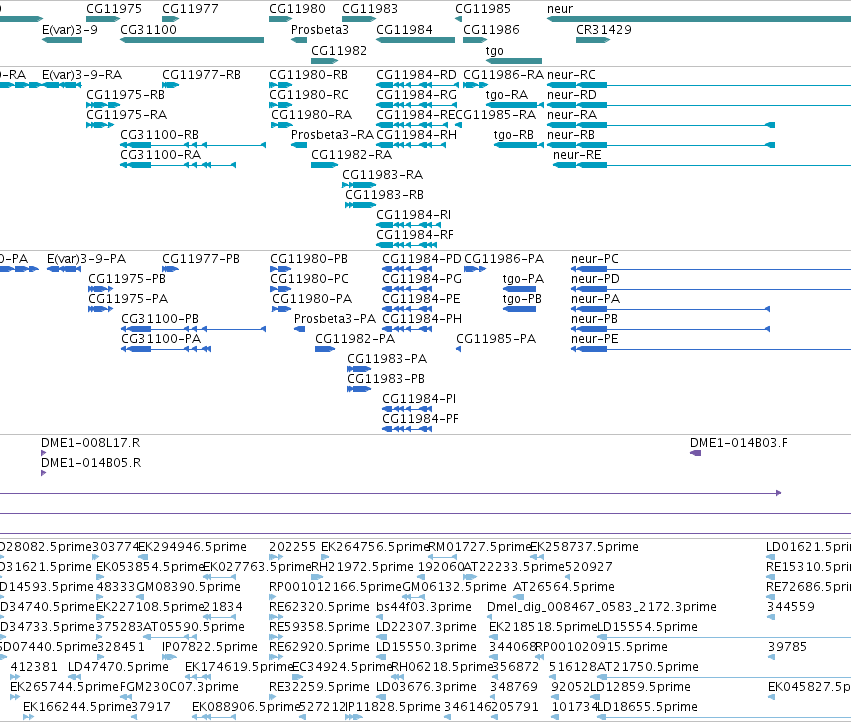Select transcript tgo-RB

point(513,135)
